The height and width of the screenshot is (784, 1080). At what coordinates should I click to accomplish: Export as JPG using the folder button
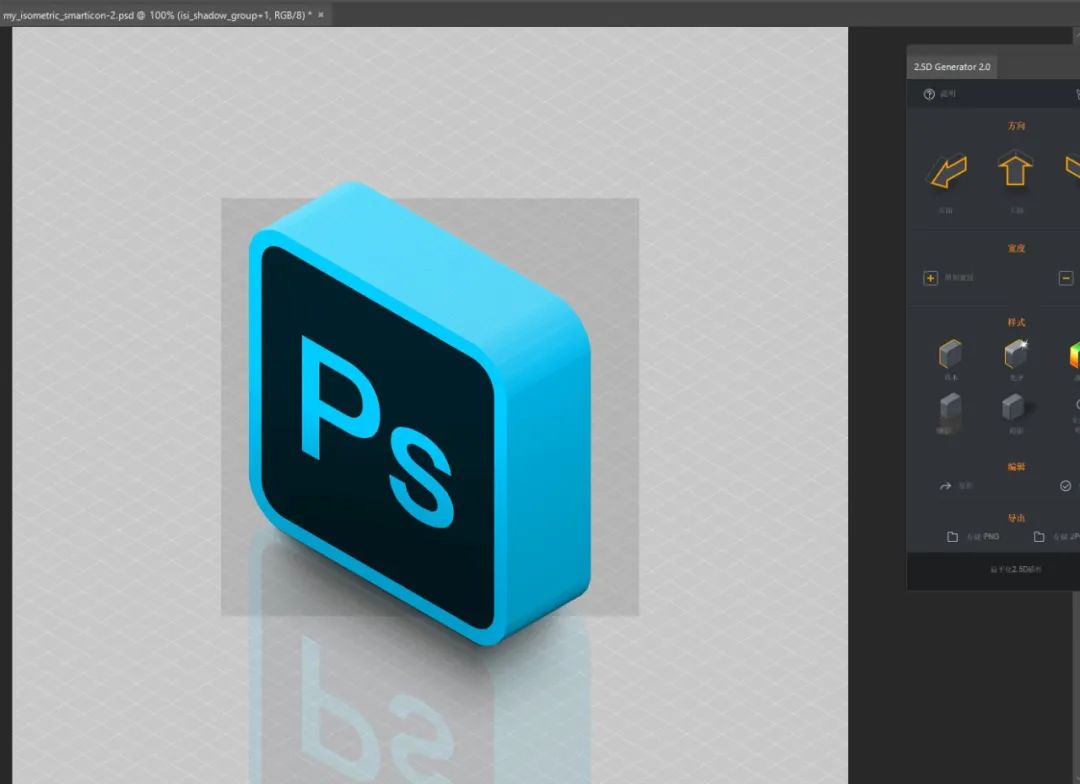[x=1040, y=537]
